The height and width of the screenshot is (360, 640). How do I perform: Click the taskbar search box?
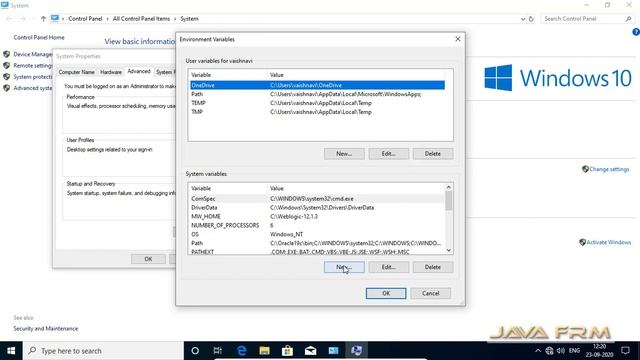pyautogui.click(x=103, y=351)
